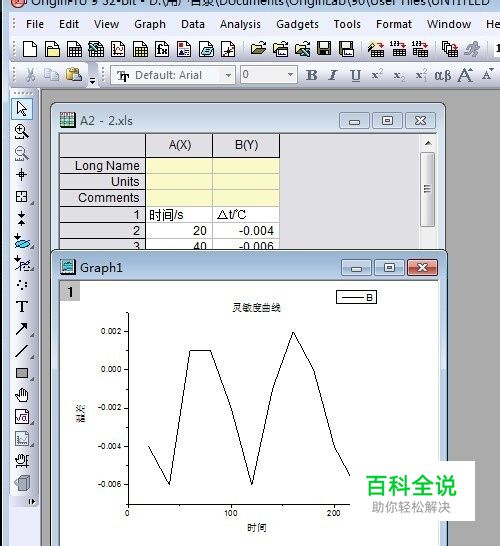Open the View menu
The image size is (500, 546).
(106, 24)
